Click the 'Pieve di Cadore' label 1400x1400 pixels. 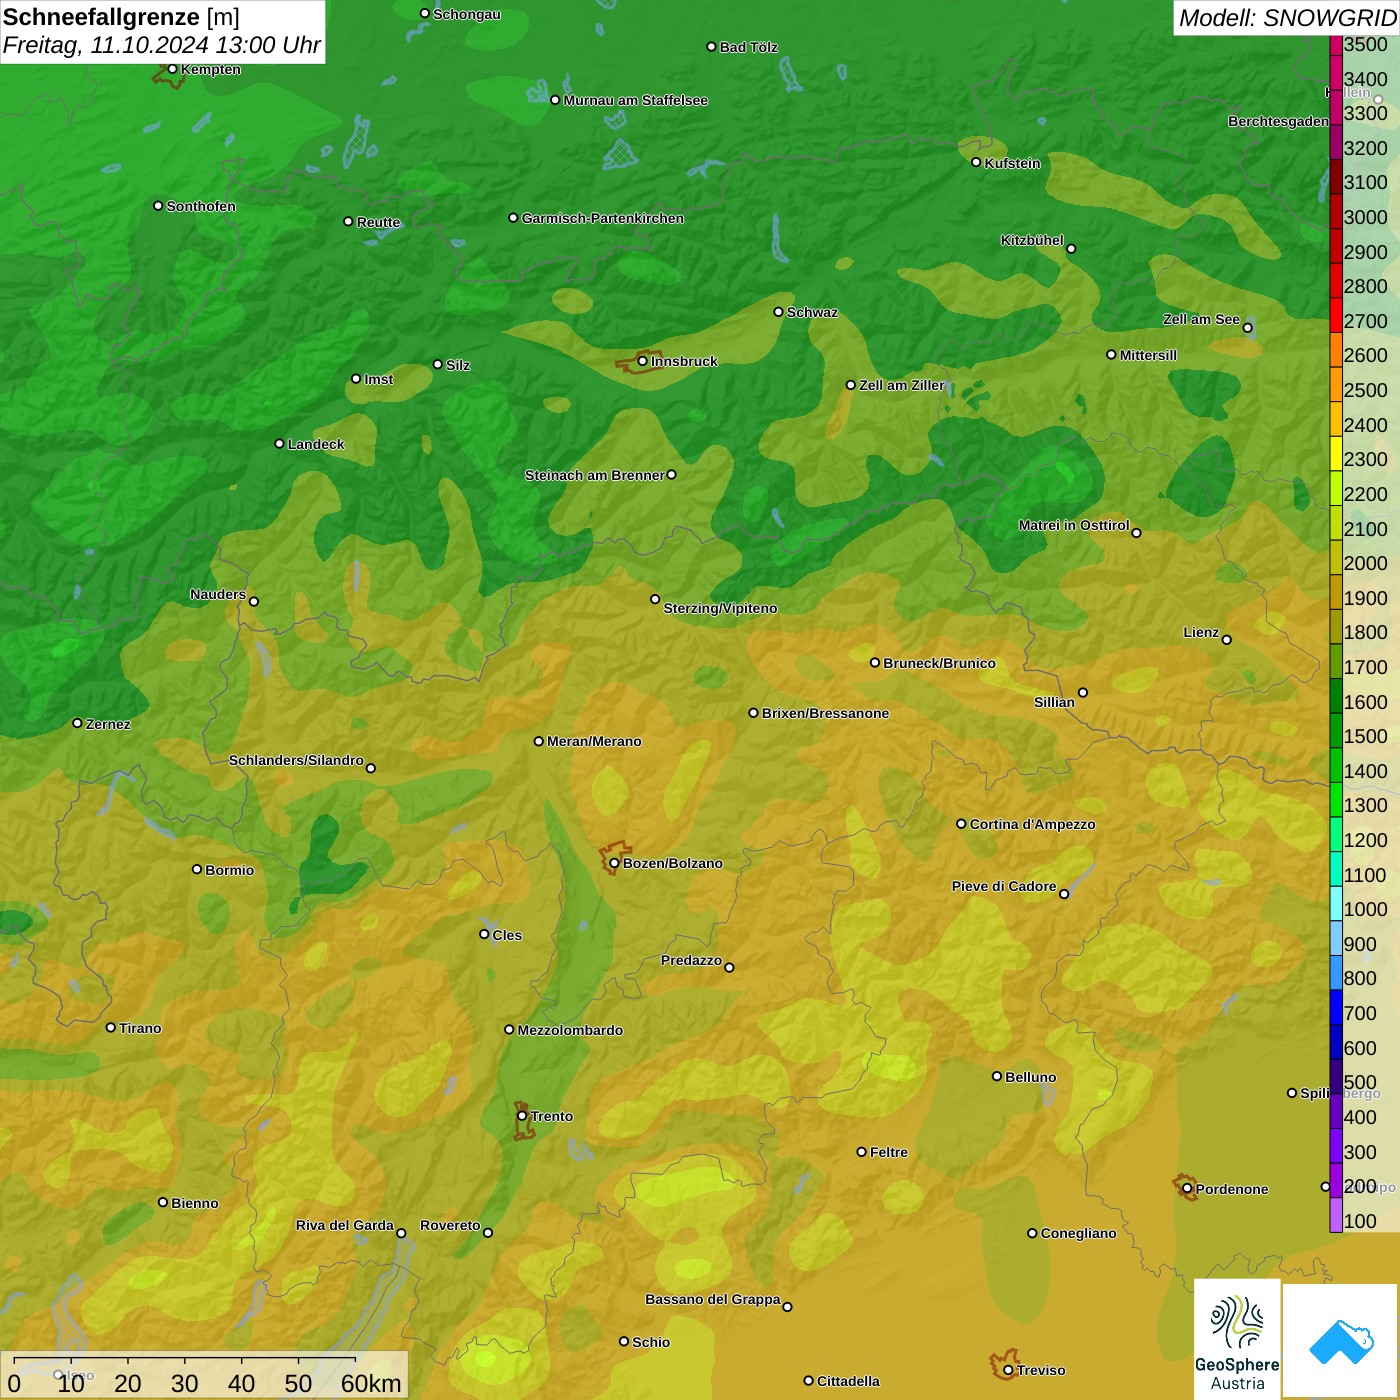coord(1004,886)
